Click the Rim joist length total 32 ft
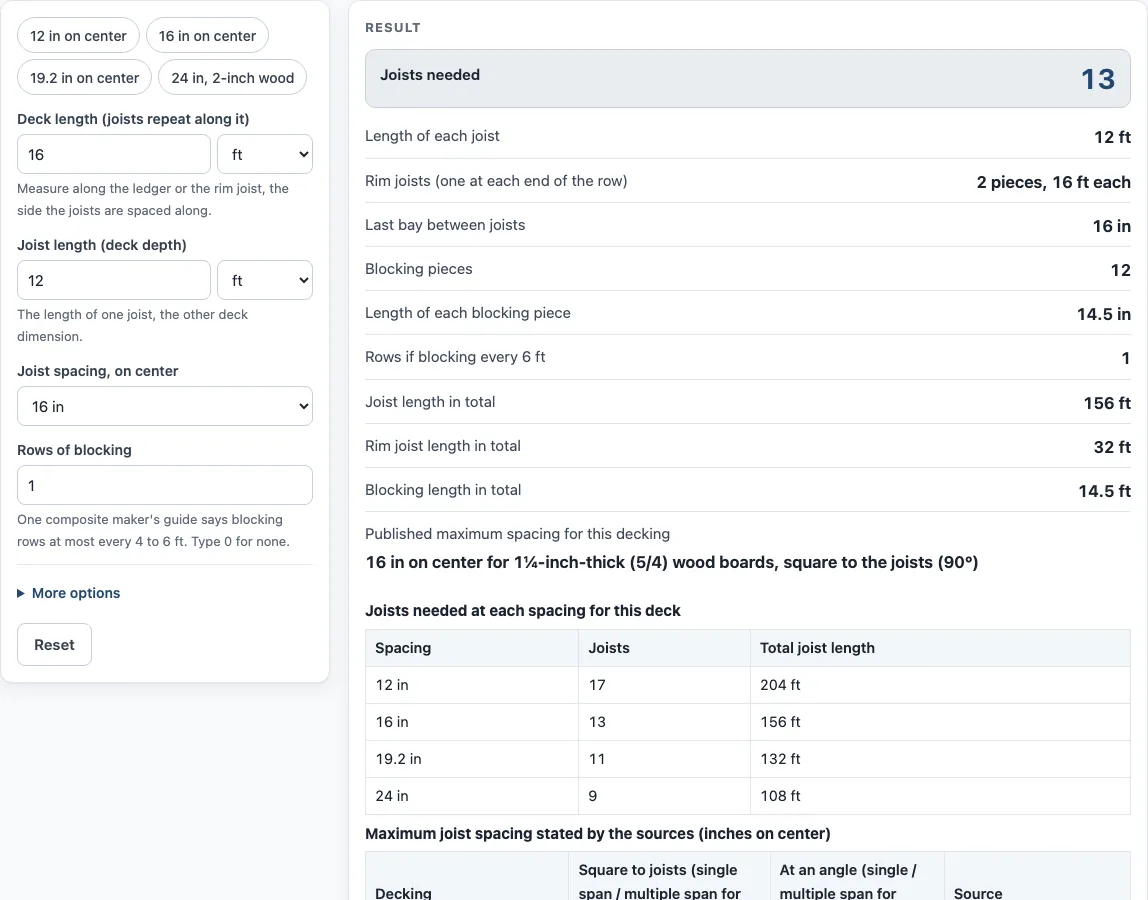This screenshot has height=900, width=1148. click(1112, 447)
